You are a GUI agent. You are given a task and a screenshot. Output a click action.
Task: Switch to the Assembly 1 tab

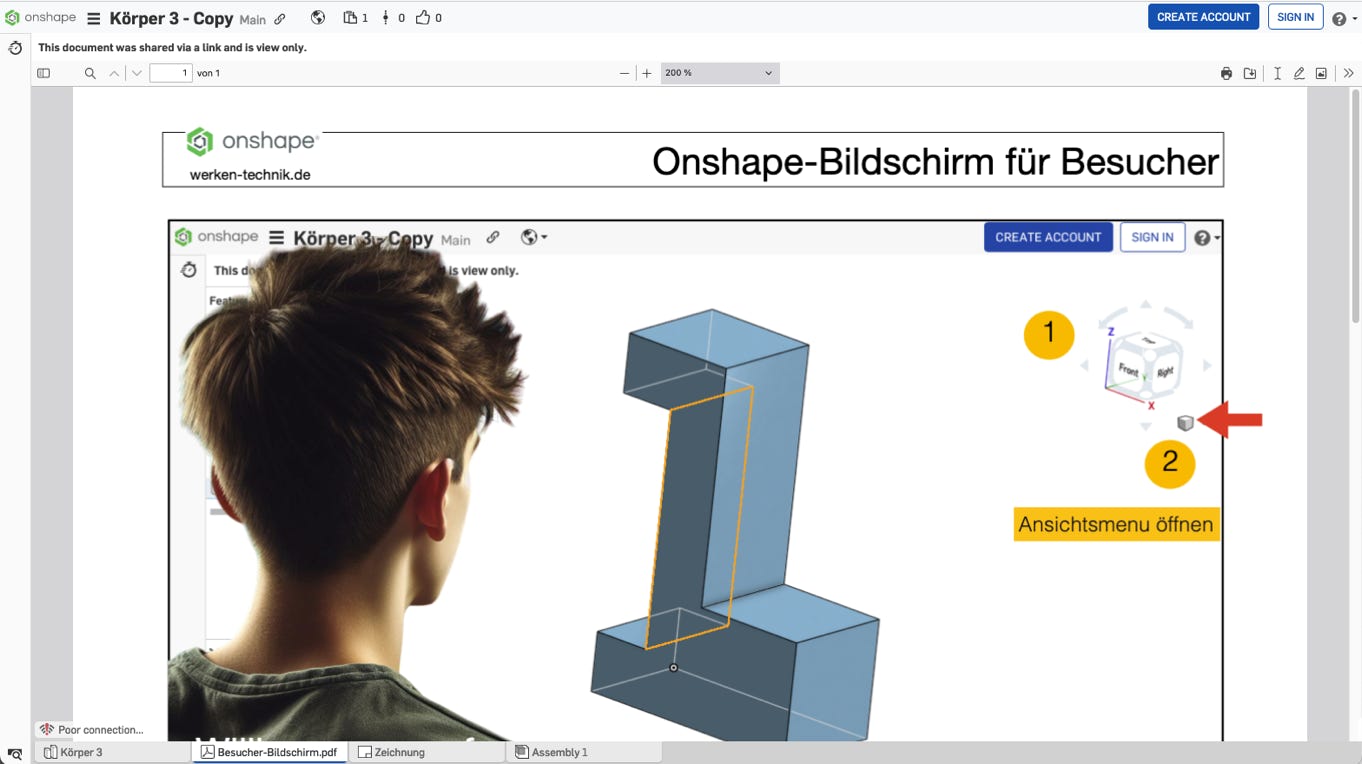tap(584, 752)
